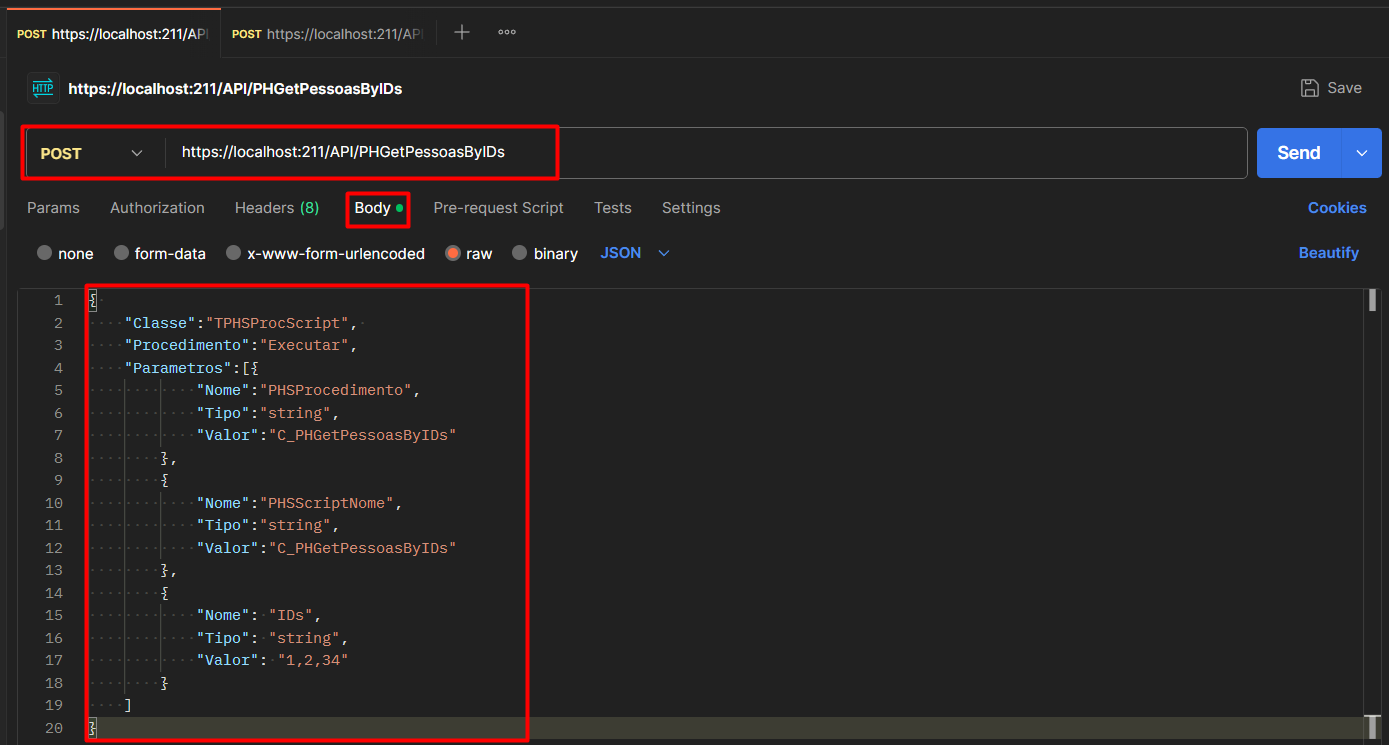Screen dimensions: 1389x745
Task: Click the Save button
Action: 1331,88
